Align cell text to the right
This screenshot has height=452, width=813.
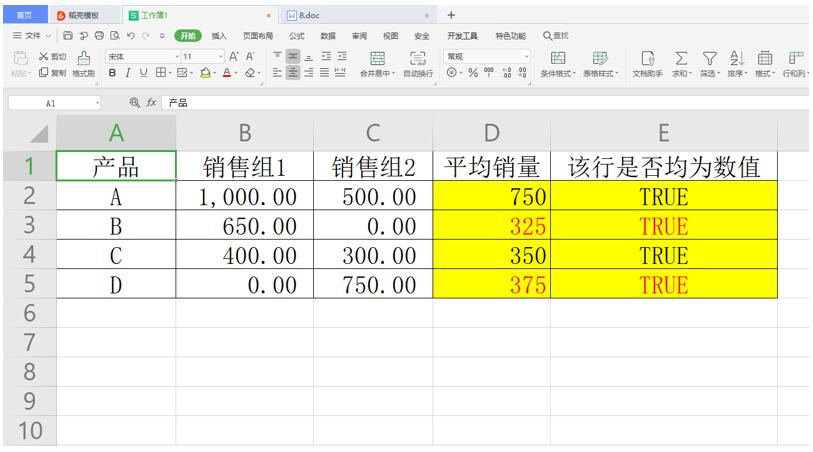(x=309, y=73)
